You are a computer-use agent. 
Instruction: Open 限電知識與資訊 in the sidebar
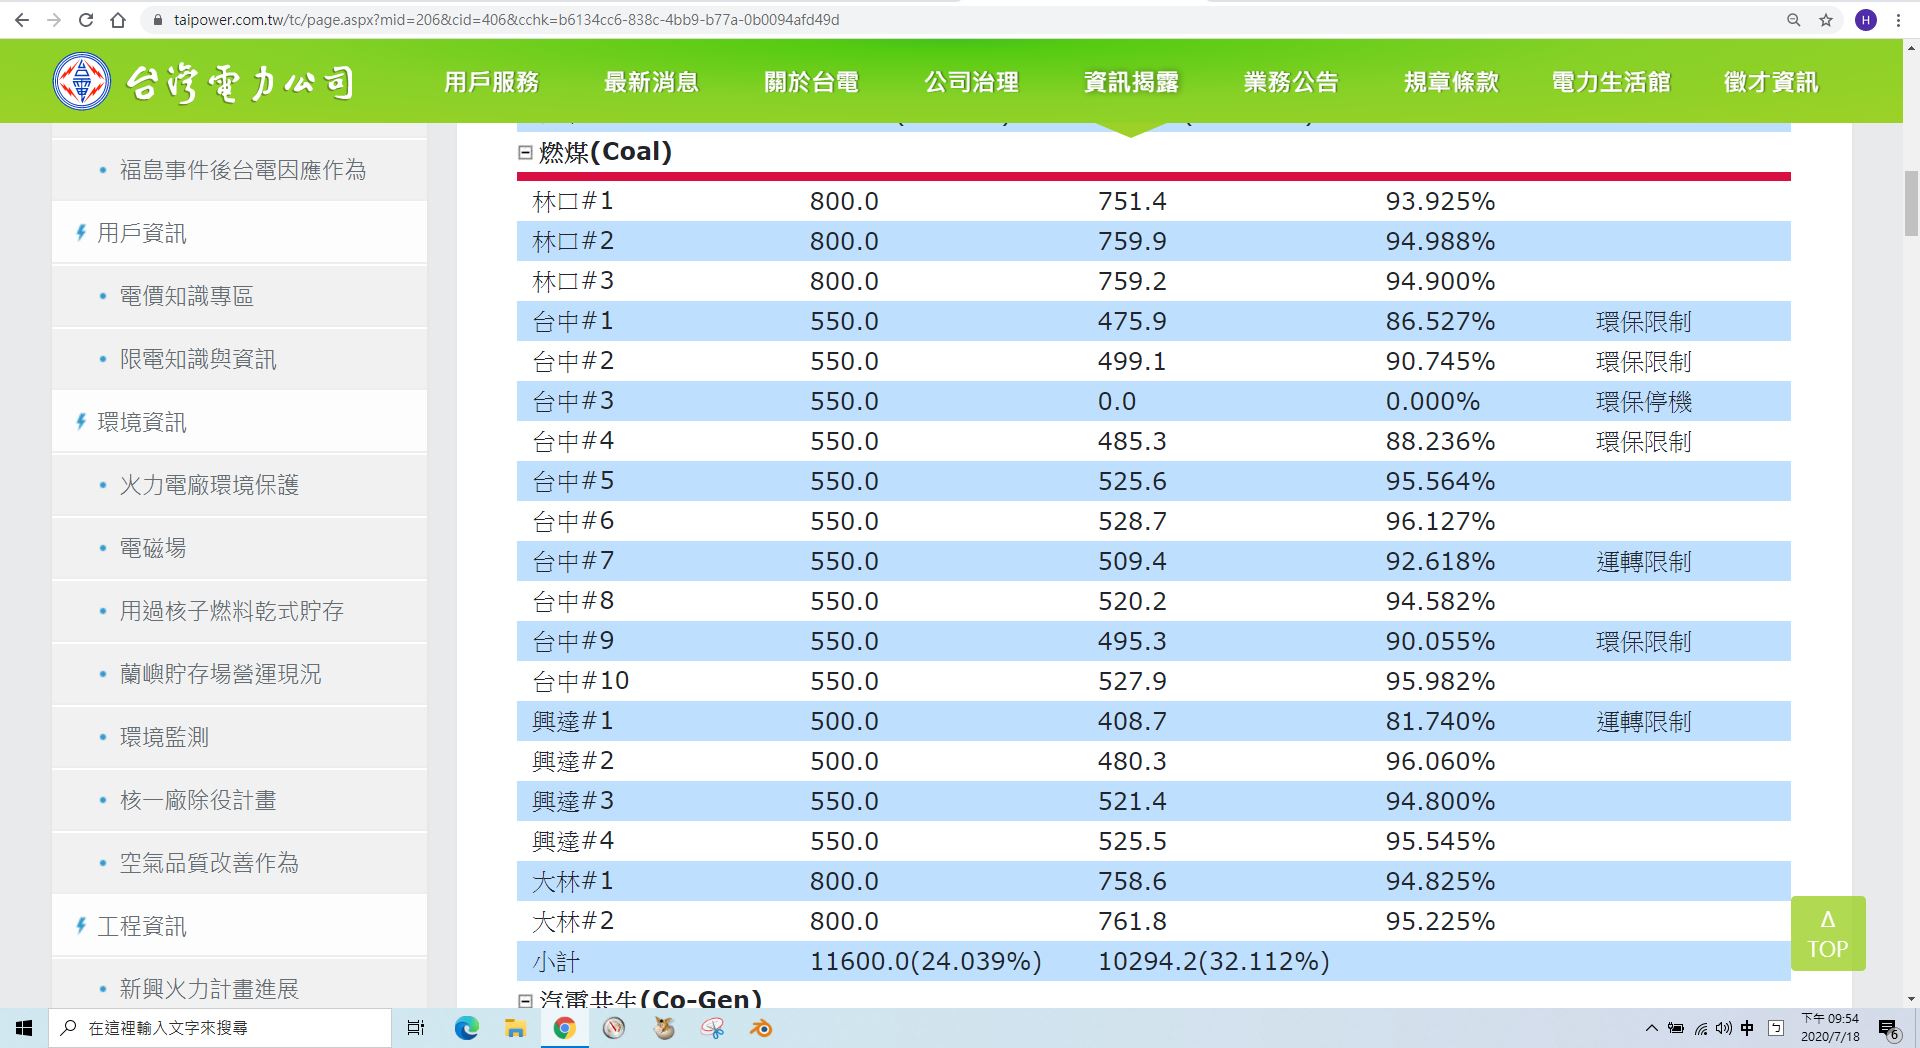pyautogui.click(x=198, y=359)
